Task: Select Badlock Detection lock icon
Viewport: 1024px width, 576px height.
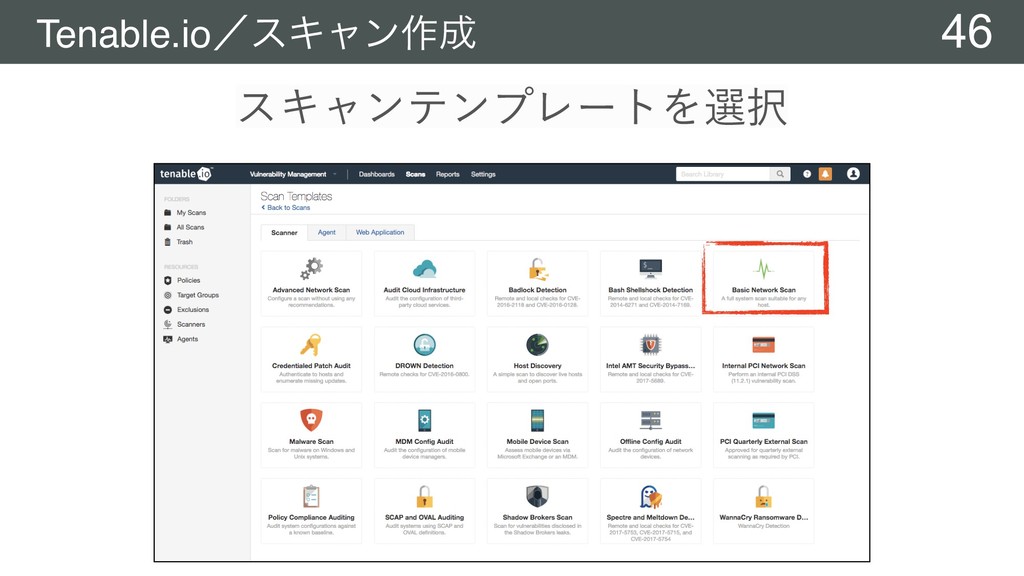Action: [537, 268]
